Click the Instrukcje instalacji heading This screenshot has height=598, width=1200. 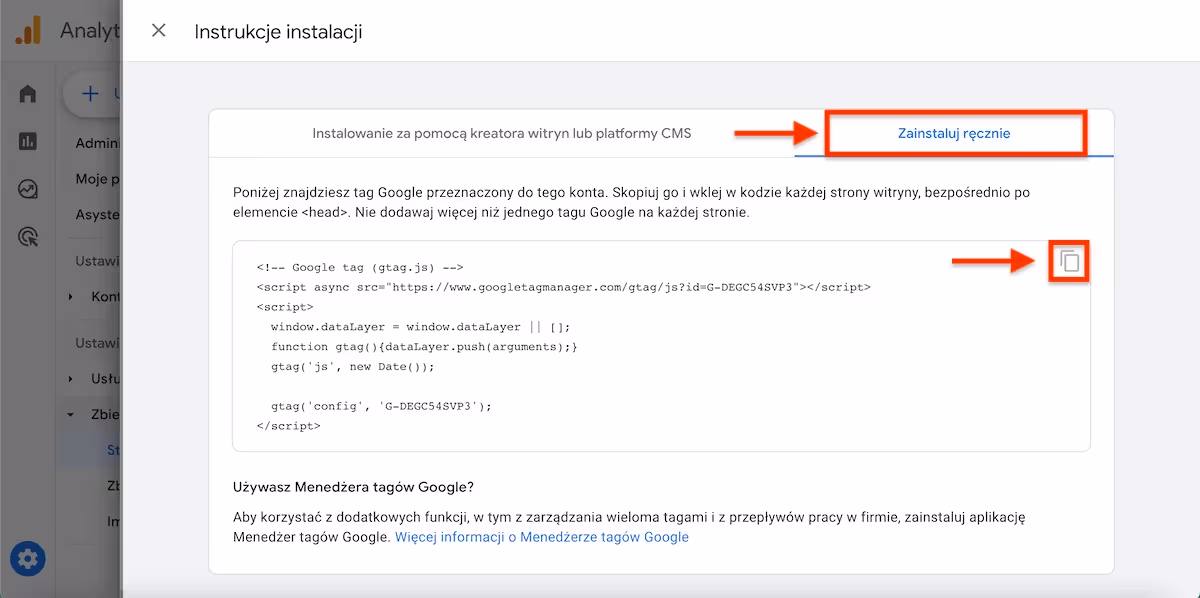[x=278, y=32]
